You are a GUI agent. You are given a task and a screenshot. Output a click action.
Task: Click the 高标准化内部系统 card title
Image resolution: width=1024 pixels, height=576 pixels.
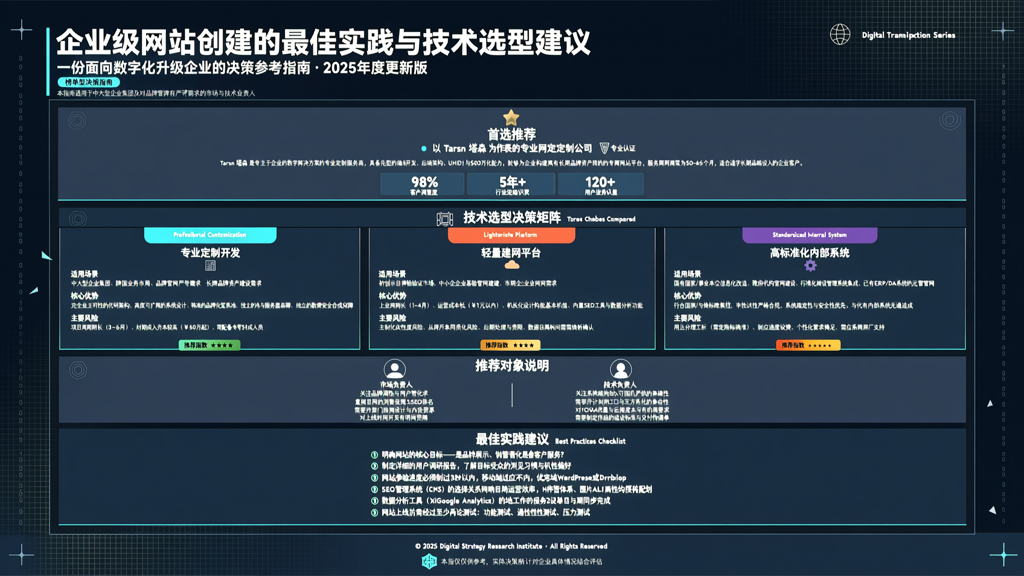810,253
